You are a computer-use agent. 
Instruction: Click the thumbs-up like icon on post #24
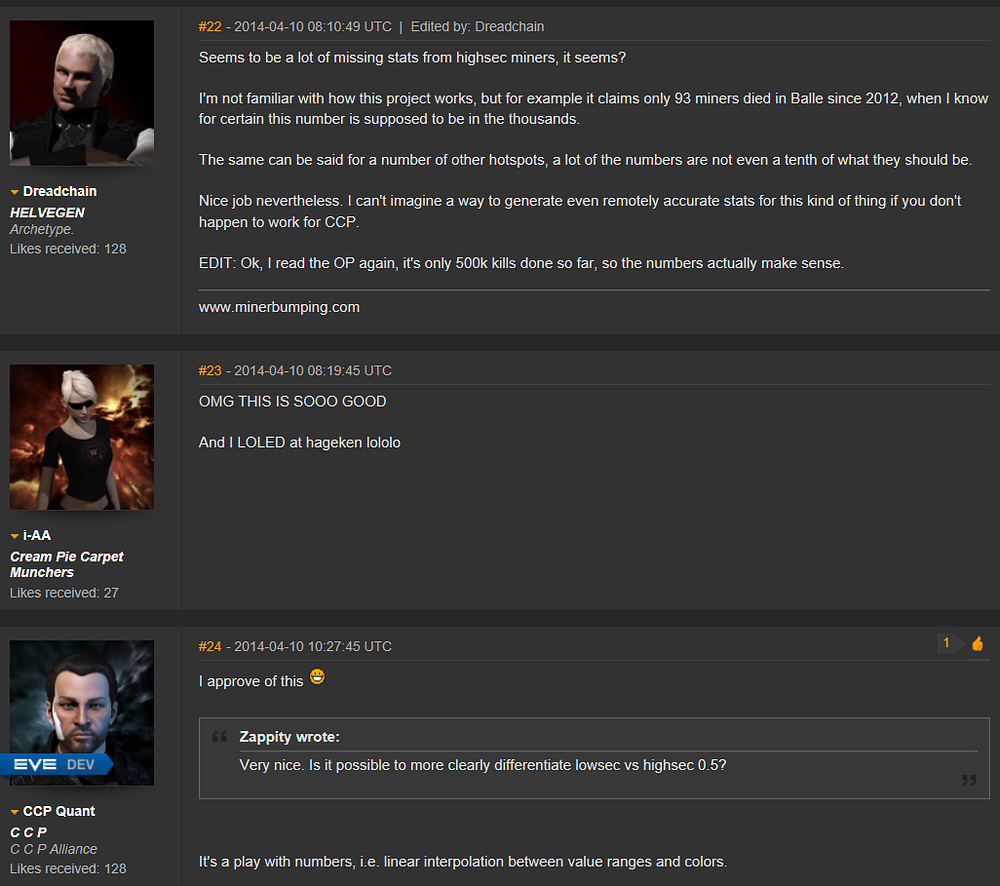tap(977, 644)
